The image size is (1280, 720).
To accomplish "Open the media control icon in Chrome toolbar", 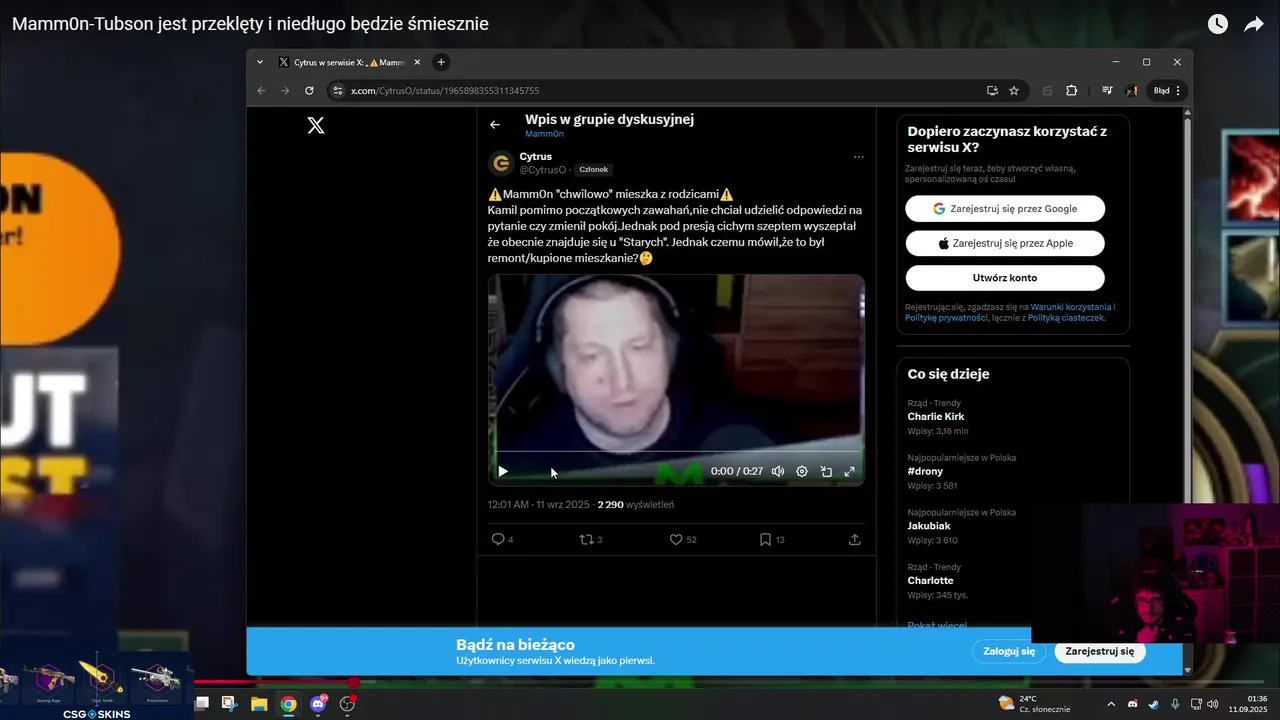I will (1107, 90).
